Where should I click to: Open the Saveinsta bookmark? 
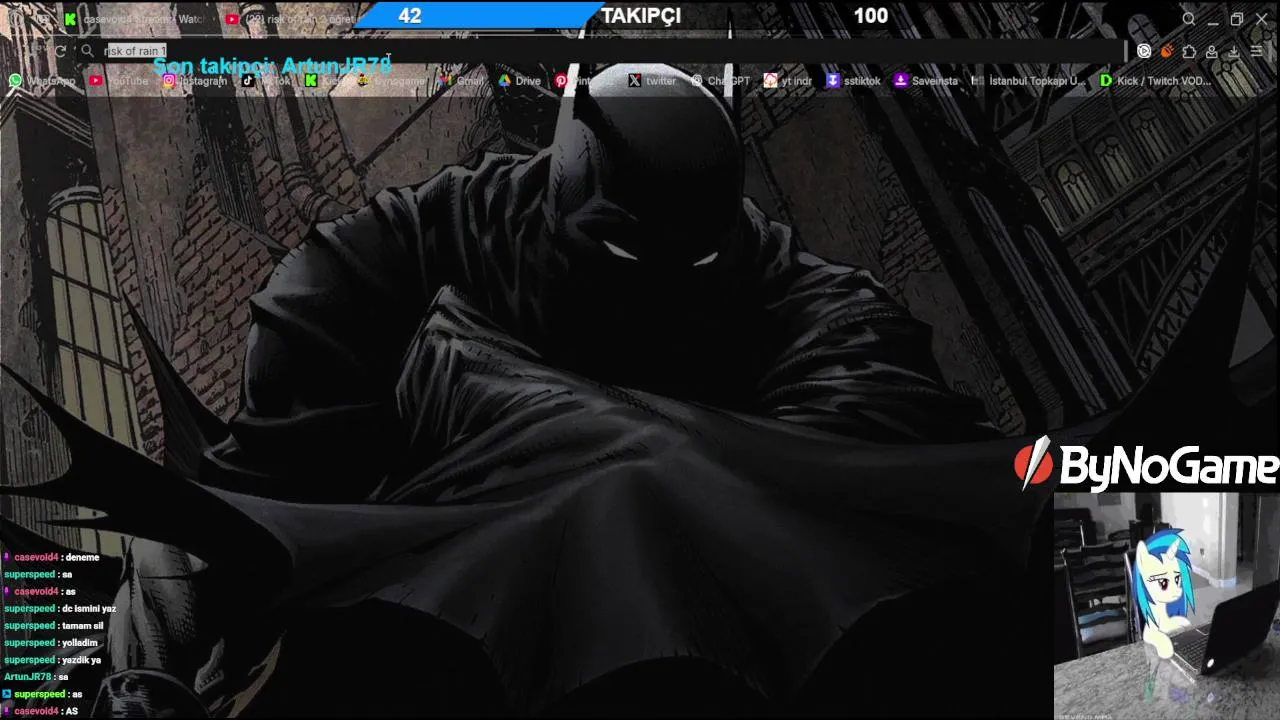tap(926, 81)
